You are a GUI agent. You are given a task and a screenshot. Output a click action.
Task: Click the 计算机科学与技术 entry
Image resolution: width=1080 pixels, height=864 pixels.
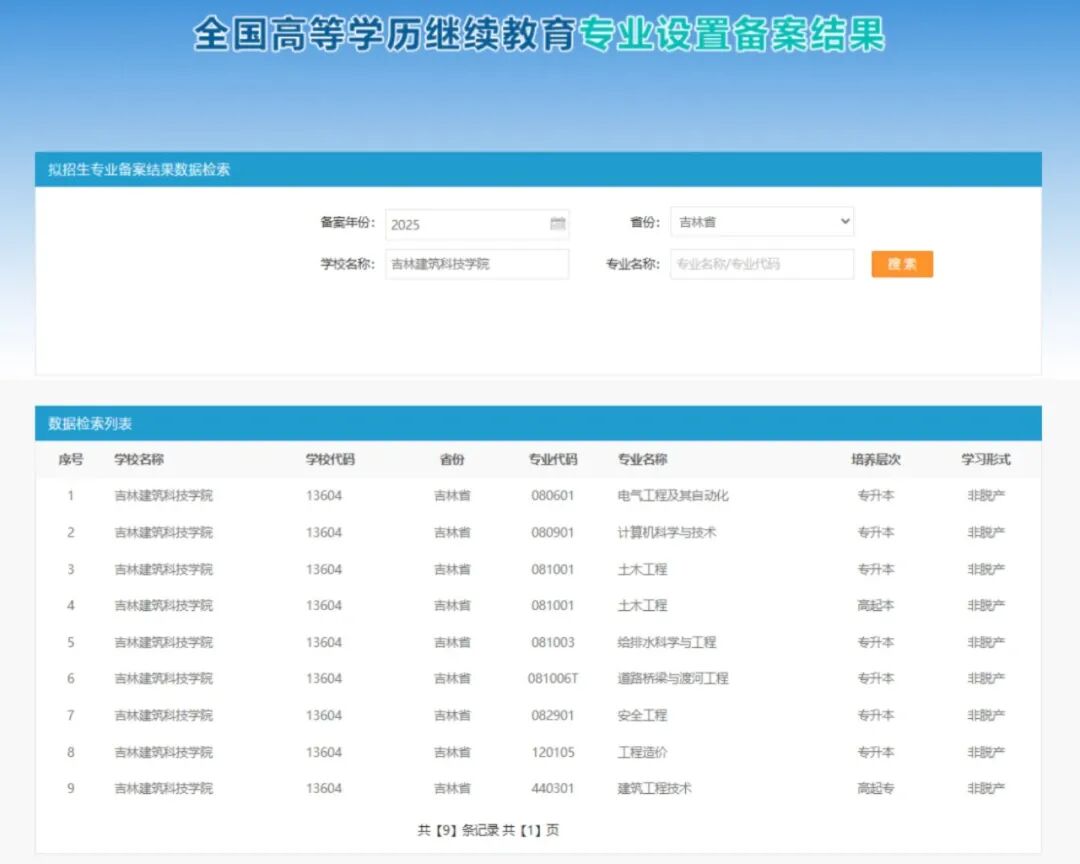click(668, 532)
